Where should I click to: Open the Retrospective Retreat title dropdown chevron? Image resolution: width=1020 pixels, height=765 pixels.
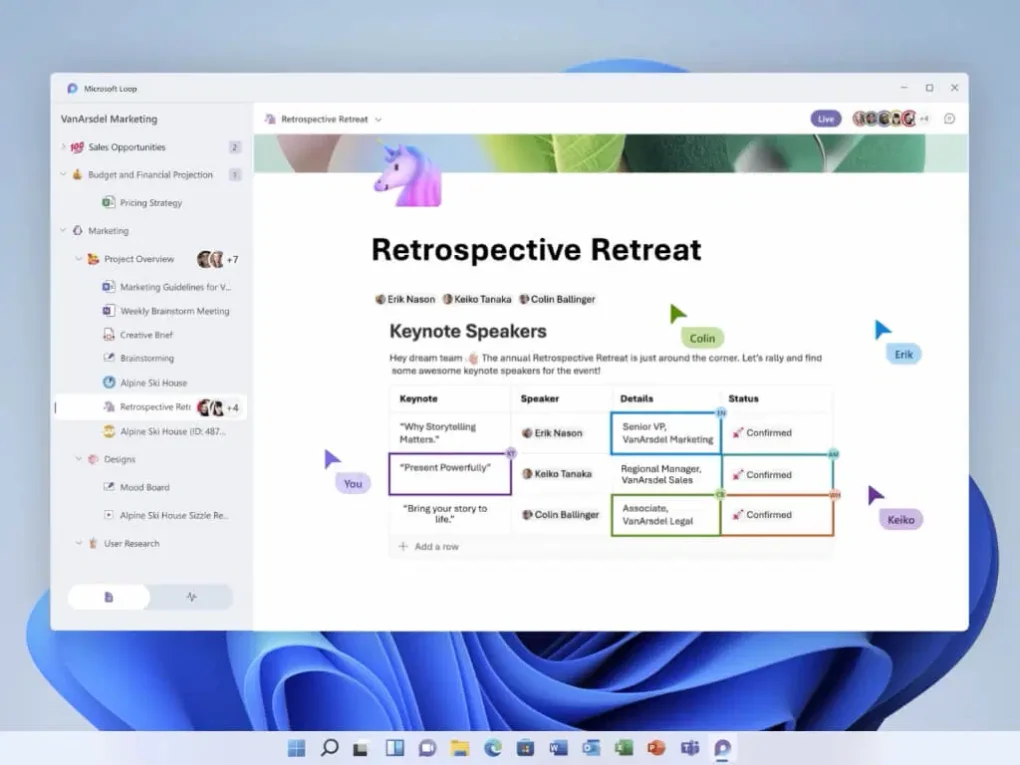click(378, 120)
